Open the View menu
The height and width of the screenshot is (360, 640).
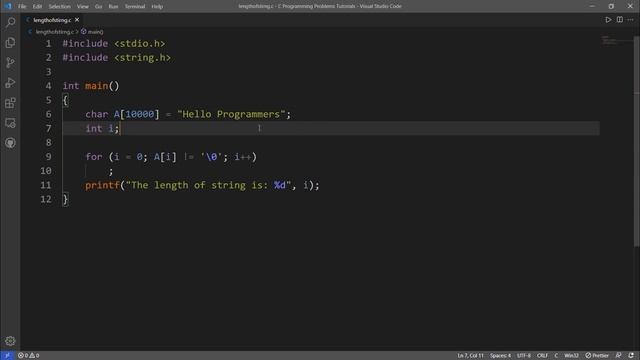[82, 6]
